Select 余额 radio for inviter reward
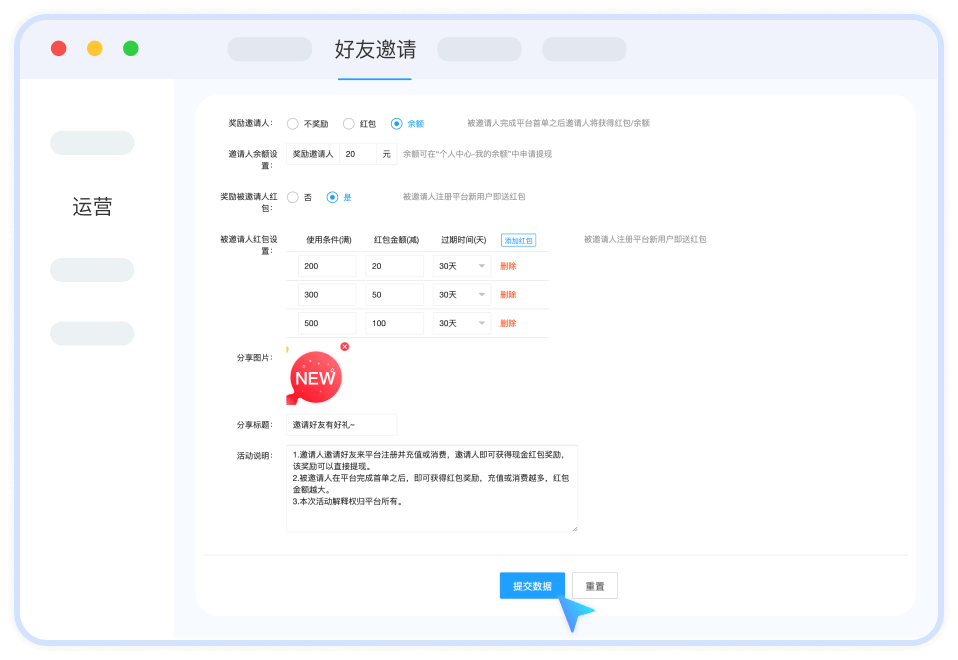Image resolution: width=958 pixels, height=660 pixels. coord(397,124)
